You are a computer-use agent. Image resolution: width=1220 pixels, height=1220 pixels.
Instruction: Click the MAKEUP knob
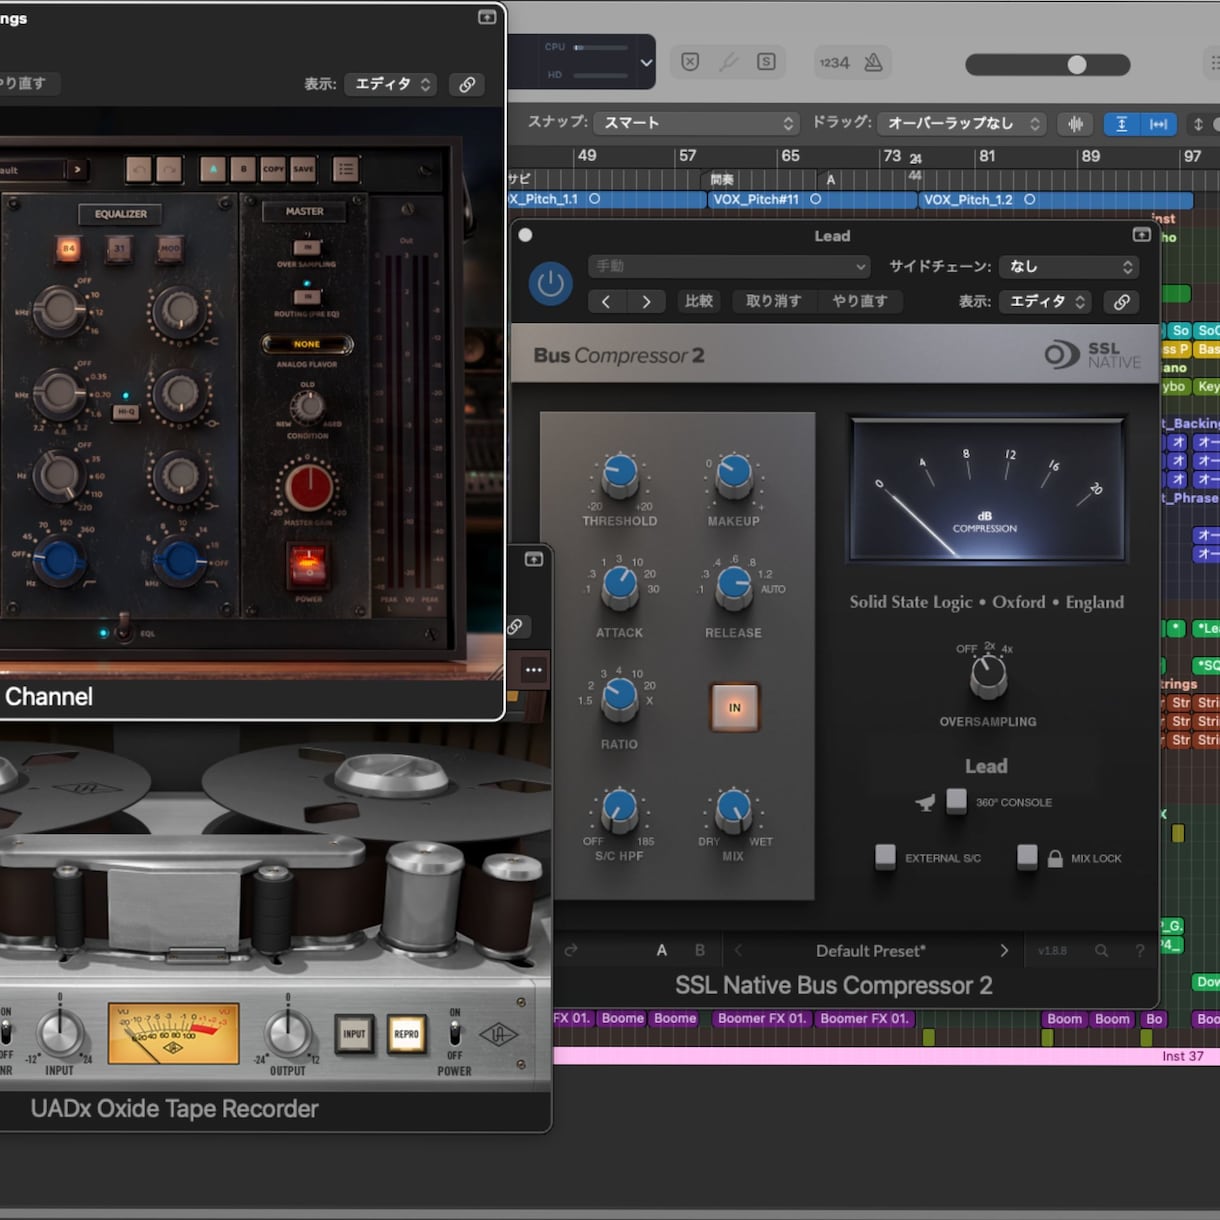click(x=734, y=477)
